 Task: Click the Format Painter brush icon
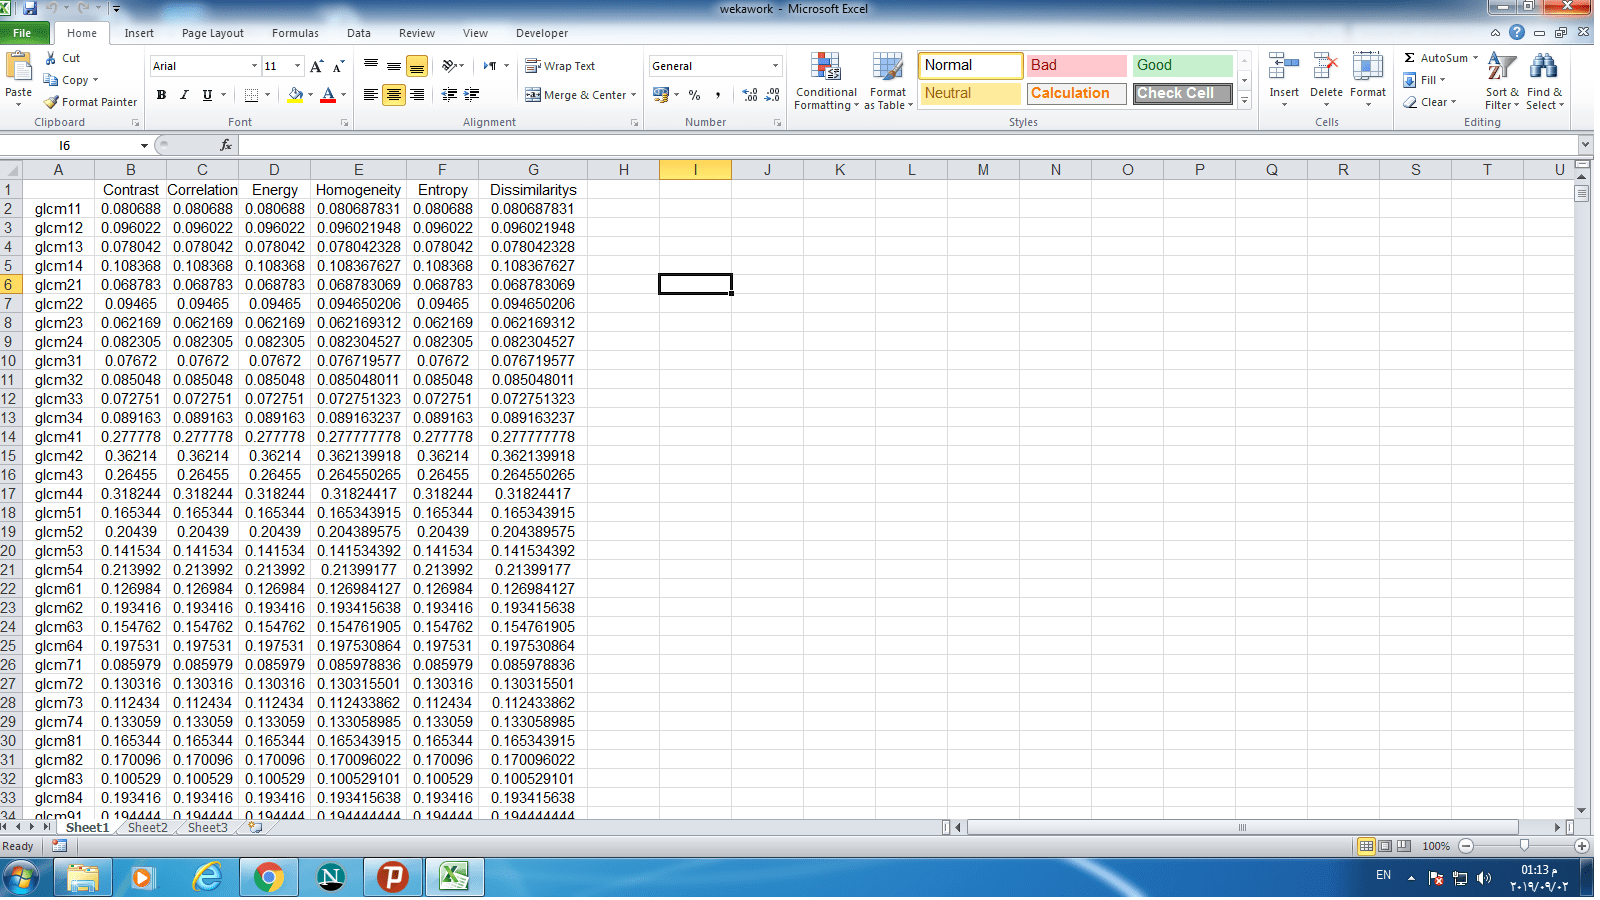(x=52, y=102)
